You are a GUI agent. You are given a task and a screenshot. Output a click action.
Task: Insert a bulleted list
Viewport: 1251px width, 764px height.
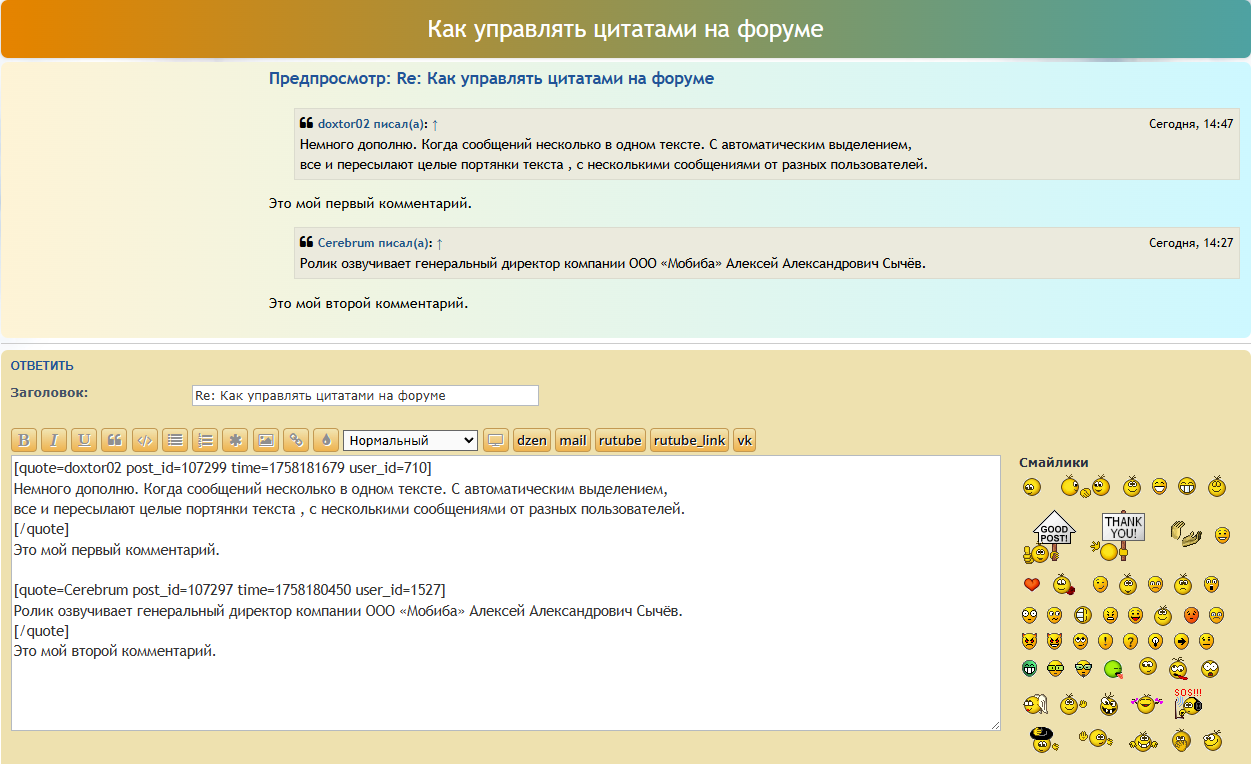[x=175, y=440]
